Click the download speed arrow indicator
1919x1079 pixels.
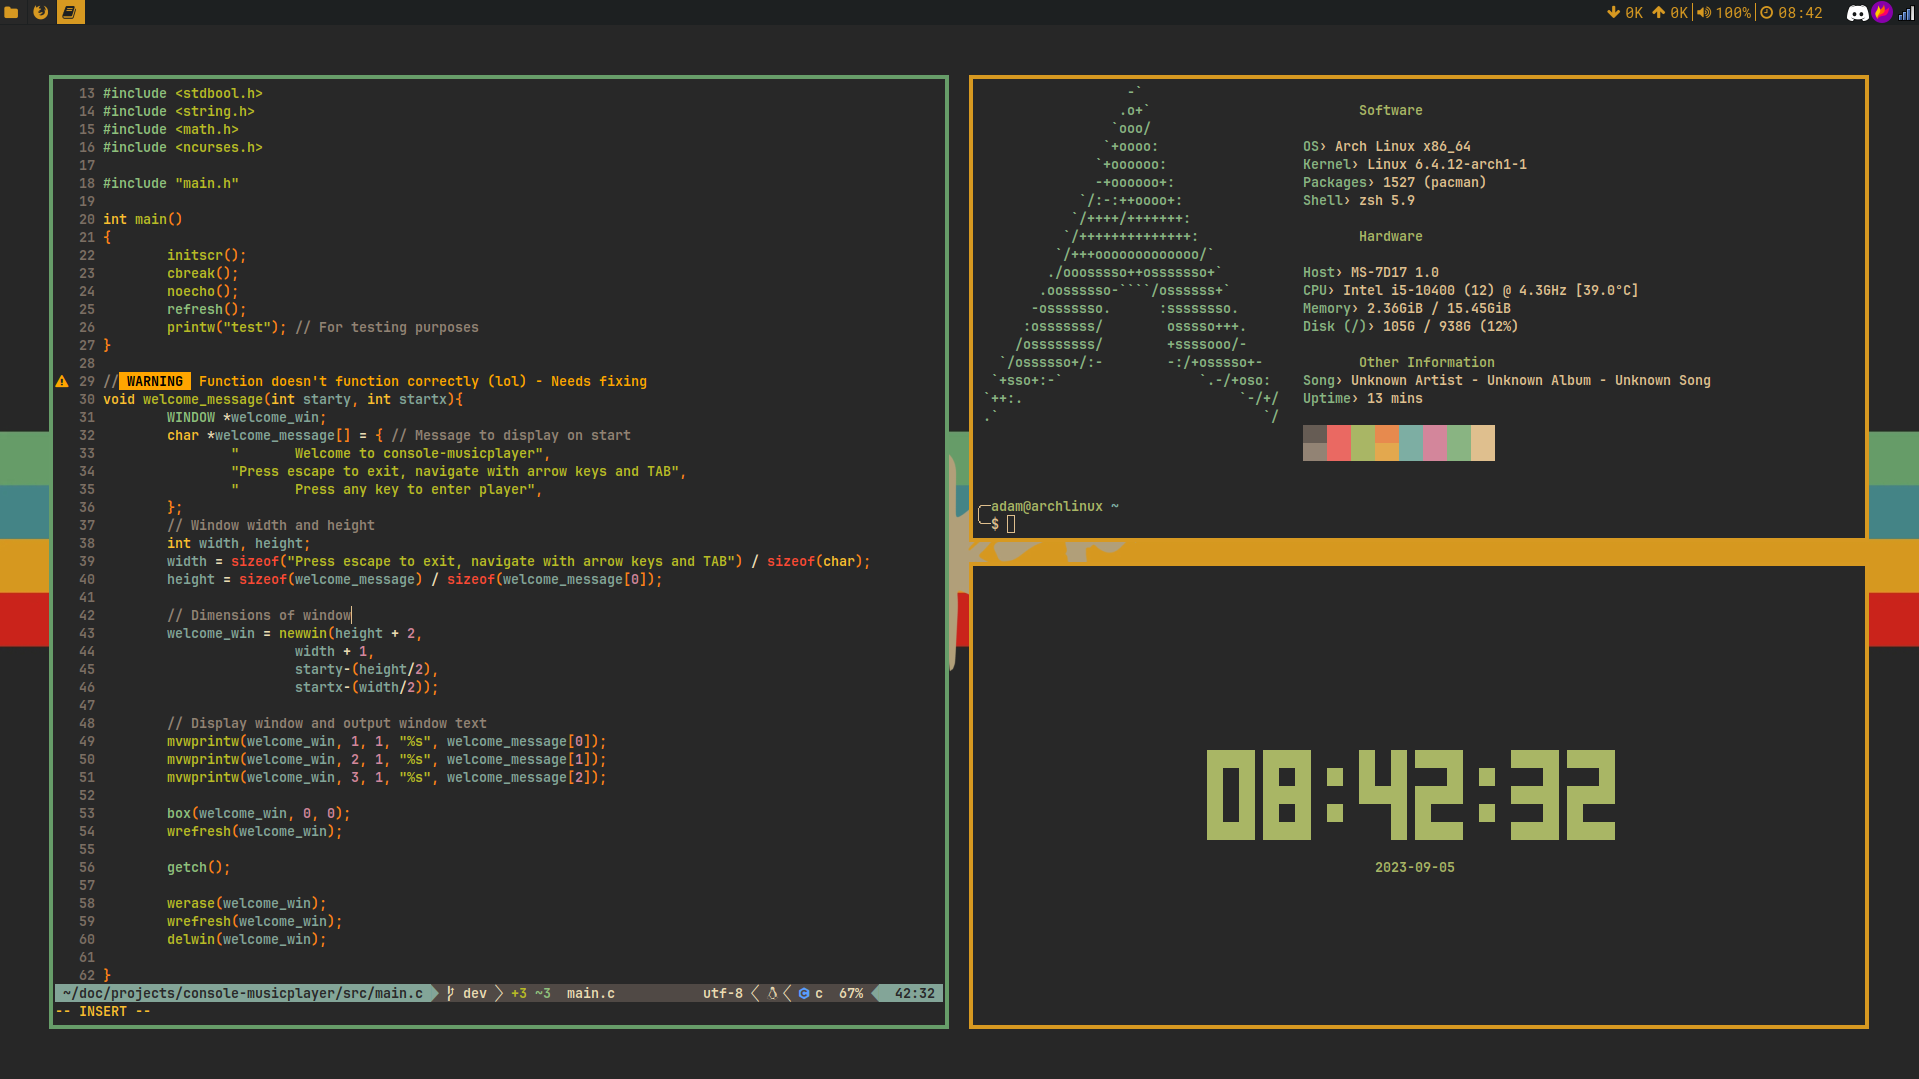[1613, 13]
